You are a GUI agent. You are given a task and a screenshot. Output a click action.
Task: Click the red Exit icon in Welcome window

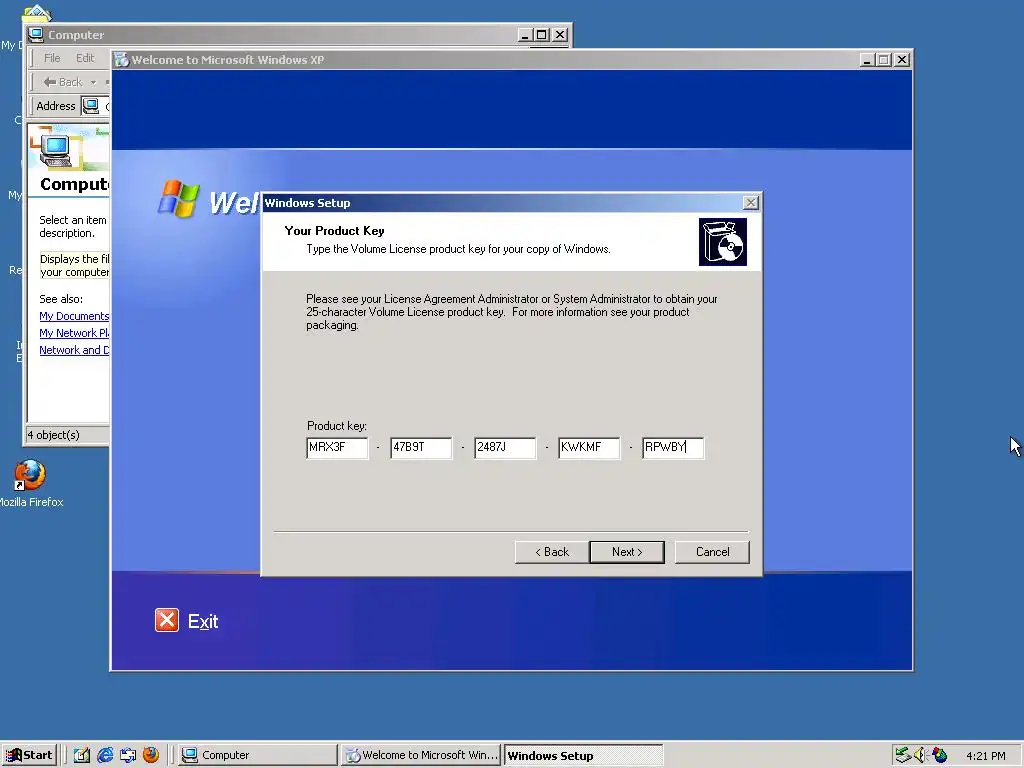167,620
